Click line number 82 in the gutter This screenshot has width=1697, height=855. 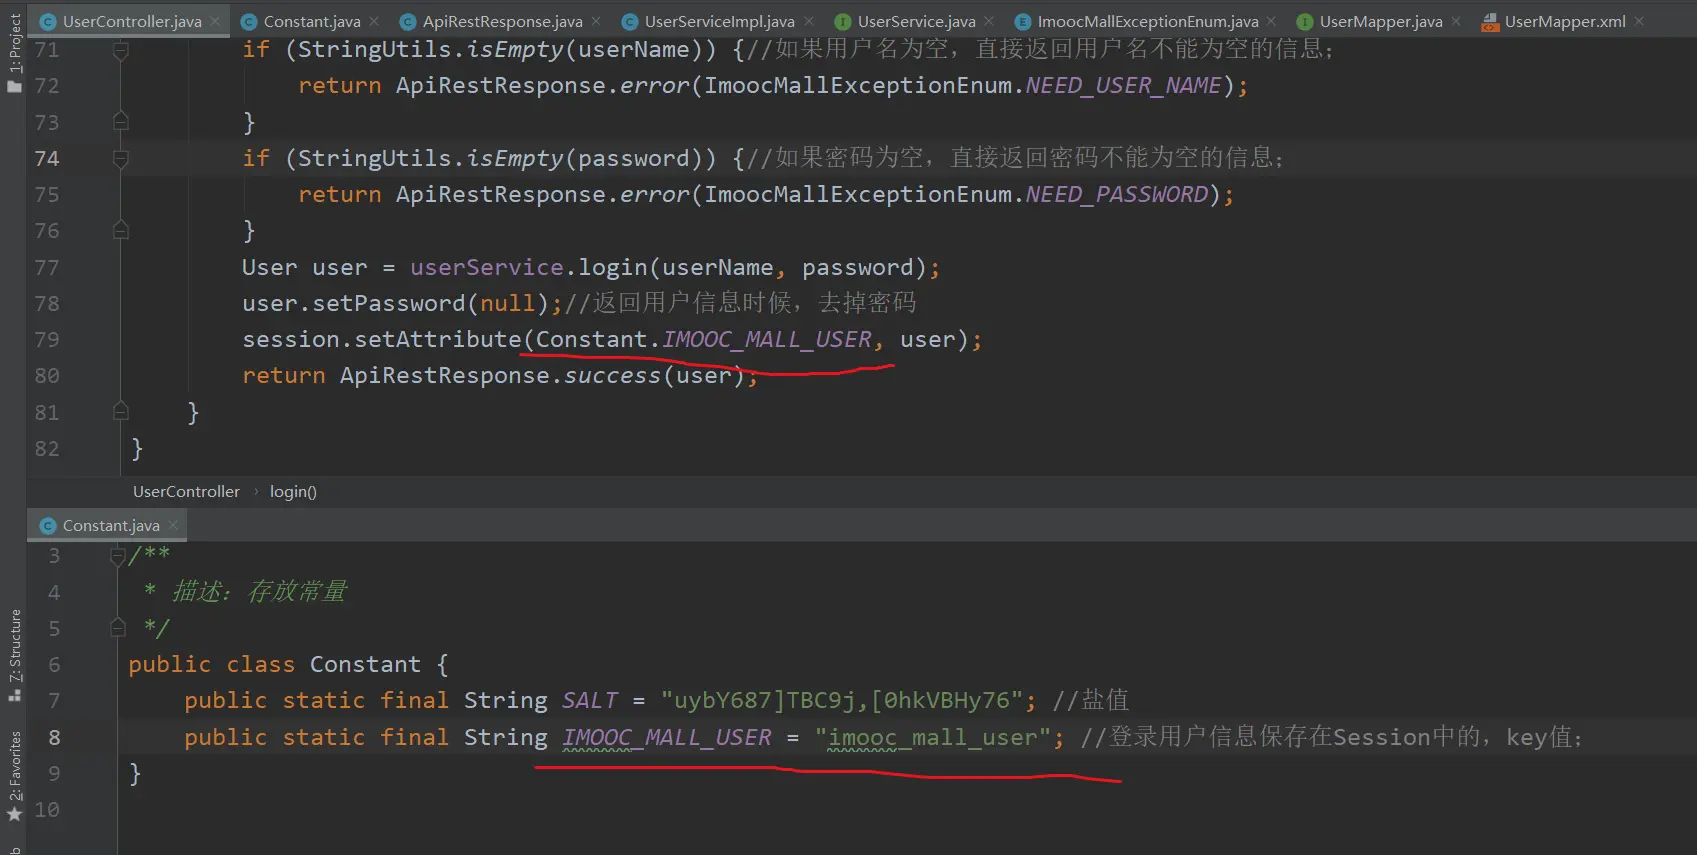[46, 448]
